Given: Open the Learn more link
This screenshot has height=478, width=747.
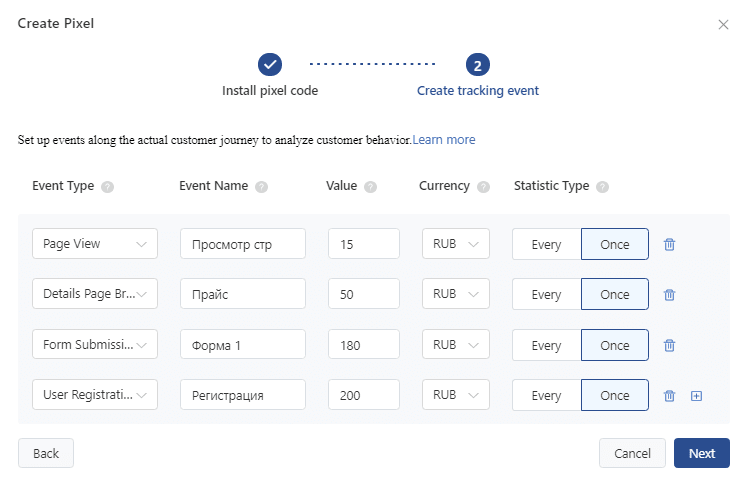Looking at the screenshot, I should point(444,140).
